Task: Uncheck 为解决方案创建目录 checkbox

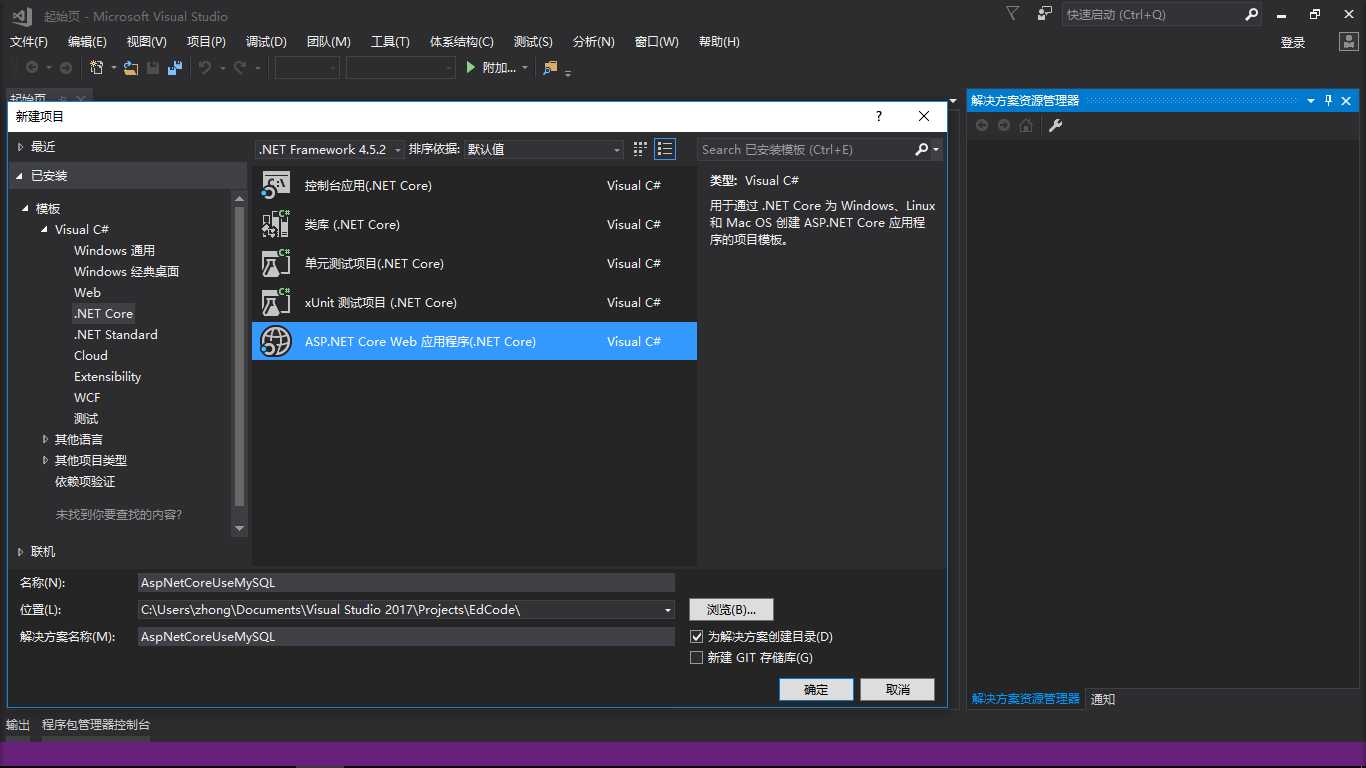Action: 697,636
